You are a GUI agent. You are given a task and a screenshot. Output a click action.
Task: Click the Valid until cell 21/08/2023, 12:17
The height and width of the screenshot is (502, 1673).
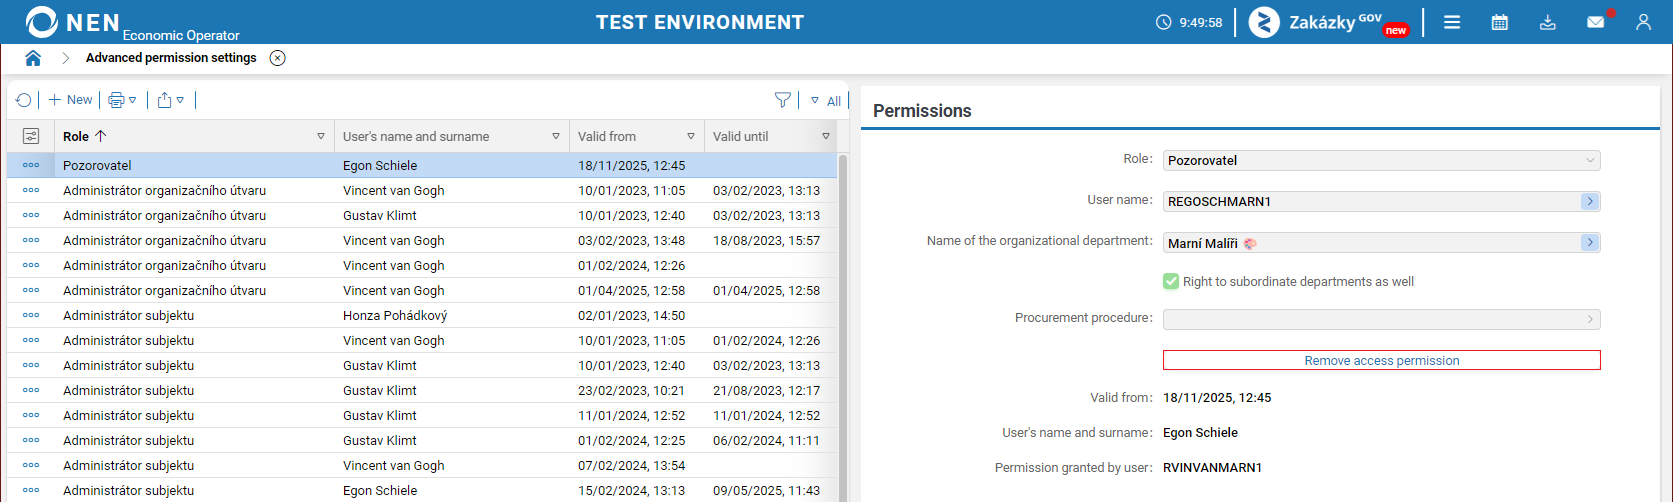pyautogui.click(x=766, y=390)
